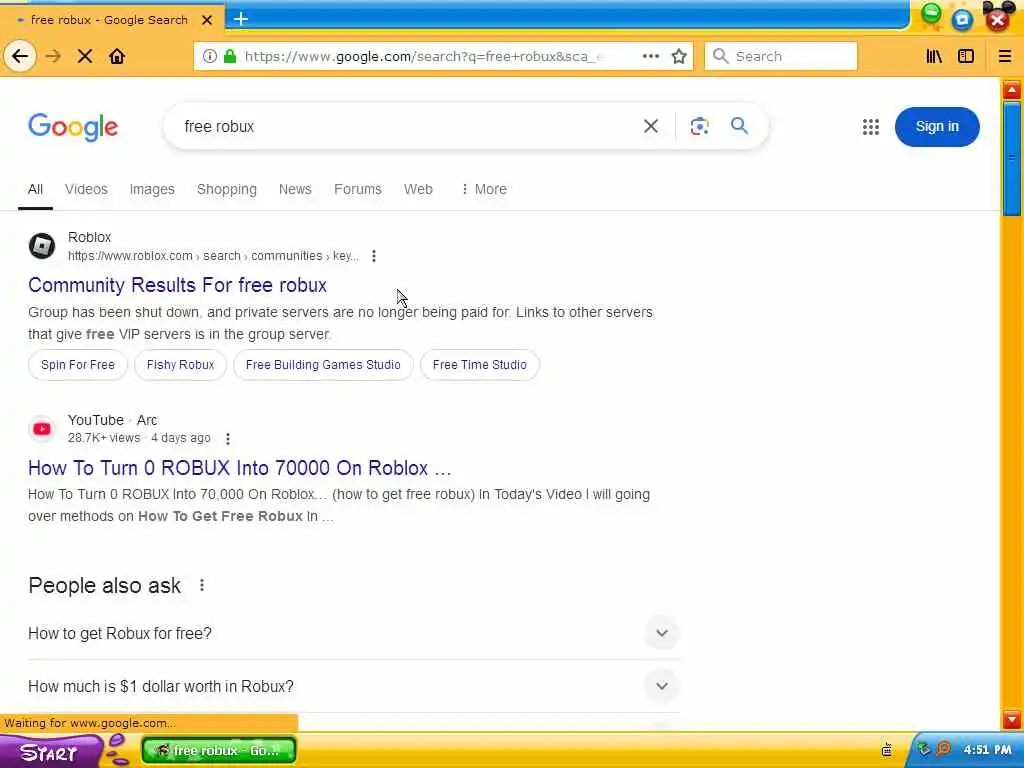The width and height of the screenshot is (1024, 768).
Task: Open People also ask options dots
Action: 202,585
